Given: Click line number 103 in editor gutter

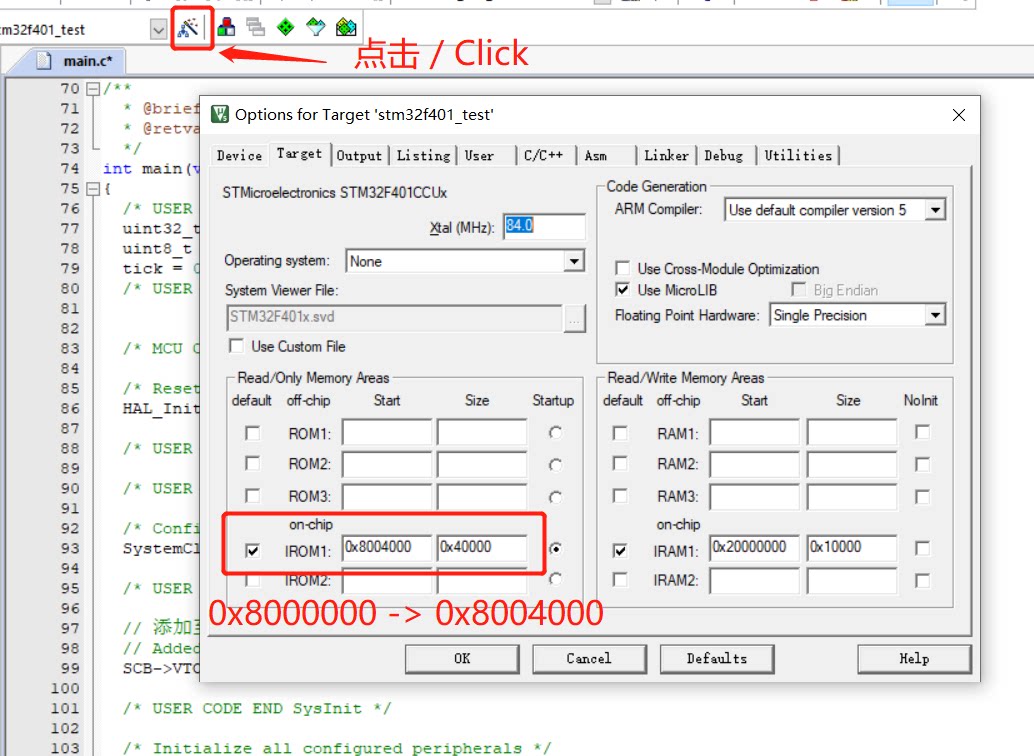Looking at the screenshot, I should [x=65, y=748].
